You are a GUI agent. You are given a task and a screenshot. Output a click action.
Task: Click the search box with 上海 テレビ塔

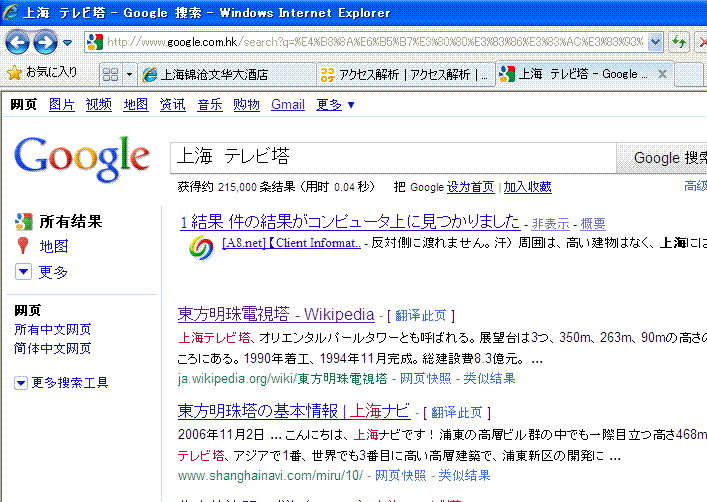point(393,158)
